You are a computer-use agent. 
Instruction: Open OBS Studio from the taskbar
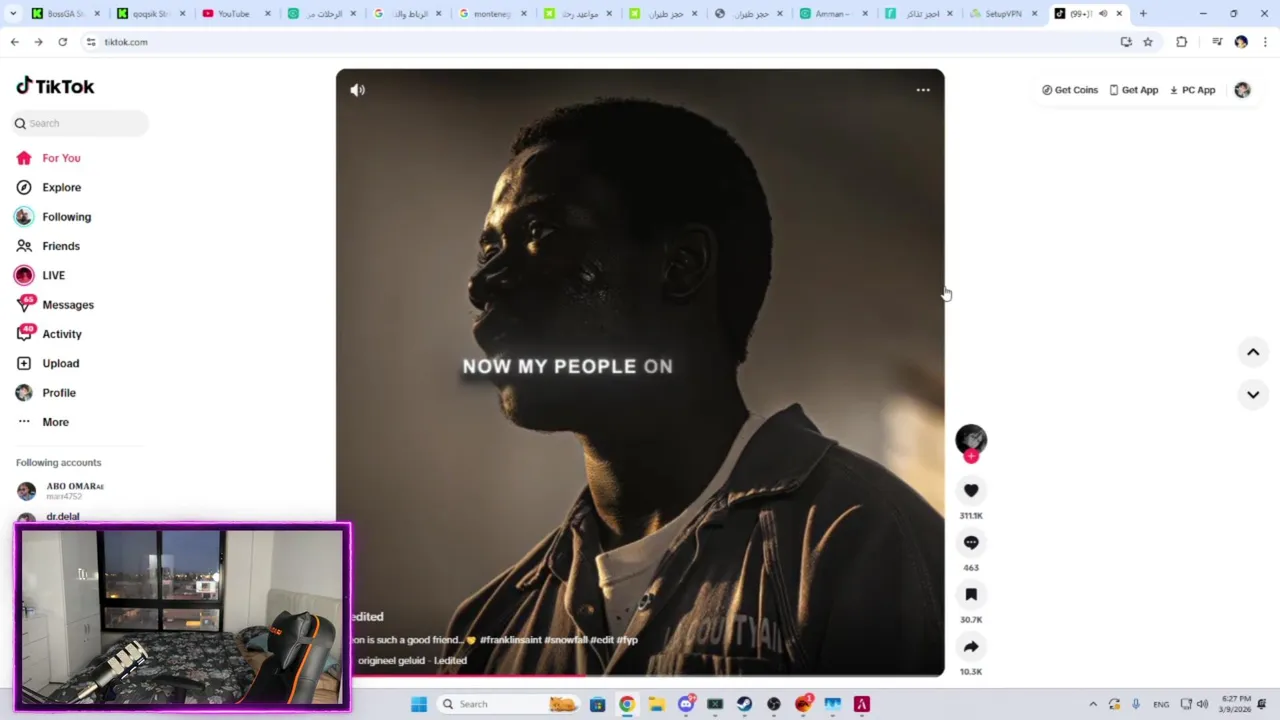774,704
